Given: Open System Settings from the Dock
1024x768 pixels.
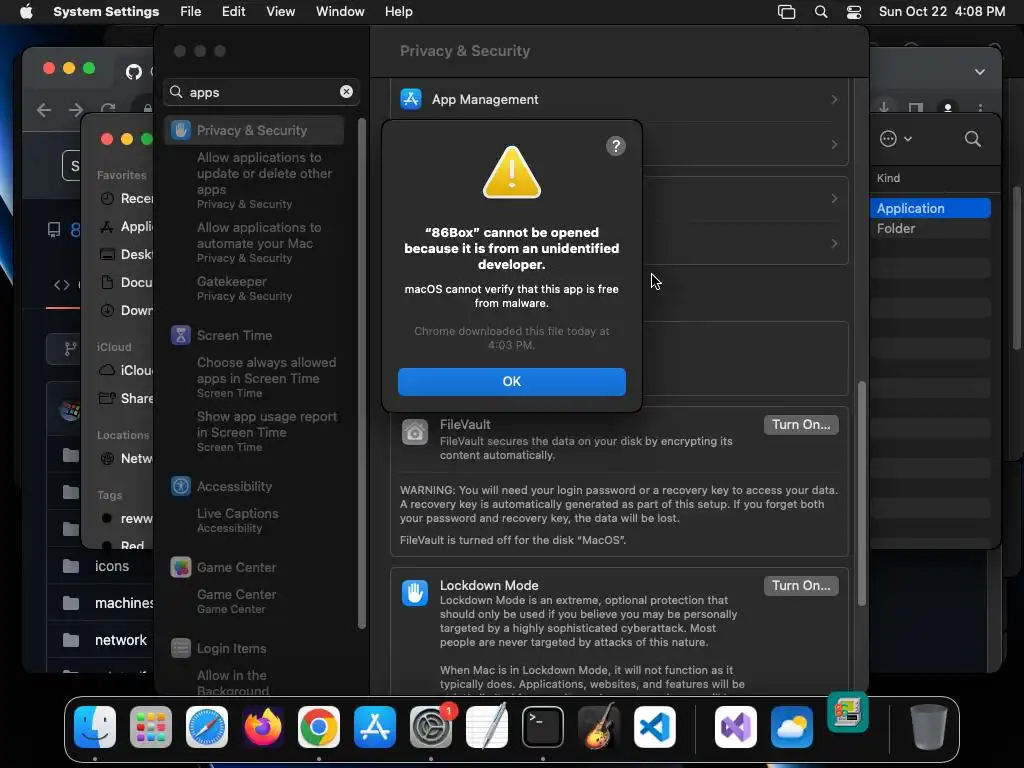Looking at the screenshot, I should point(431,727).
